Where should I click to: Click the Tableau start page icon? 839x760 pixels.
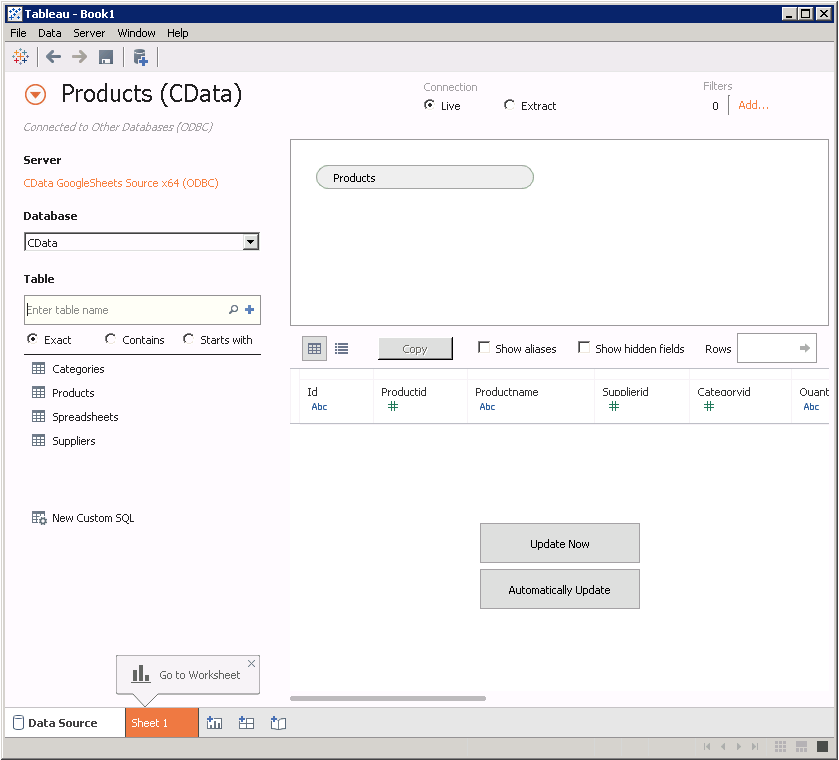(20, 57)
